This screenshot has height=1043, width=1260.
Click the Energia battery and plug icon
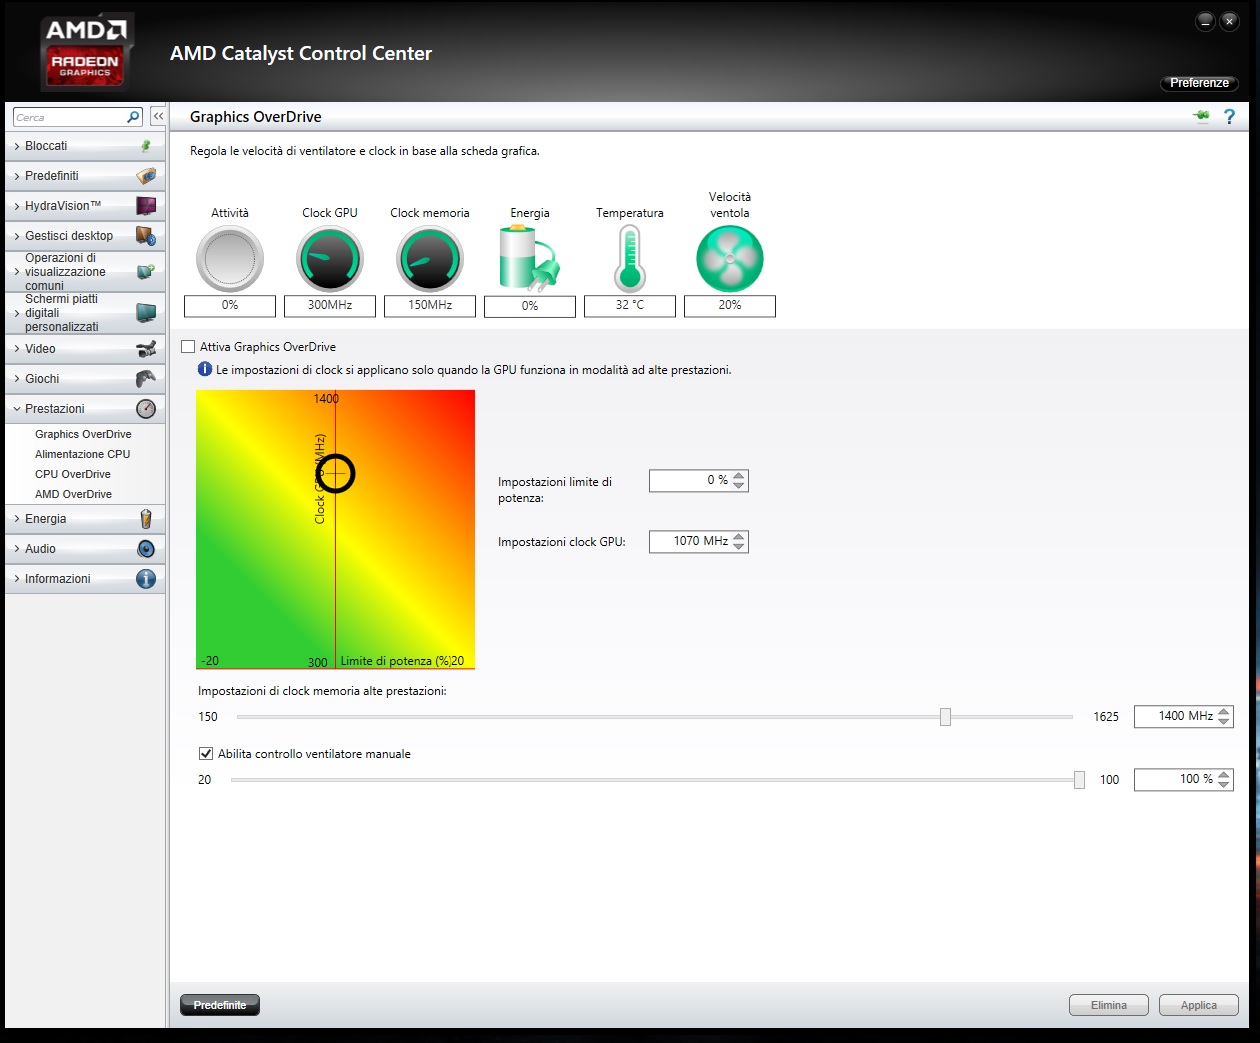click(x=530, y=258)
